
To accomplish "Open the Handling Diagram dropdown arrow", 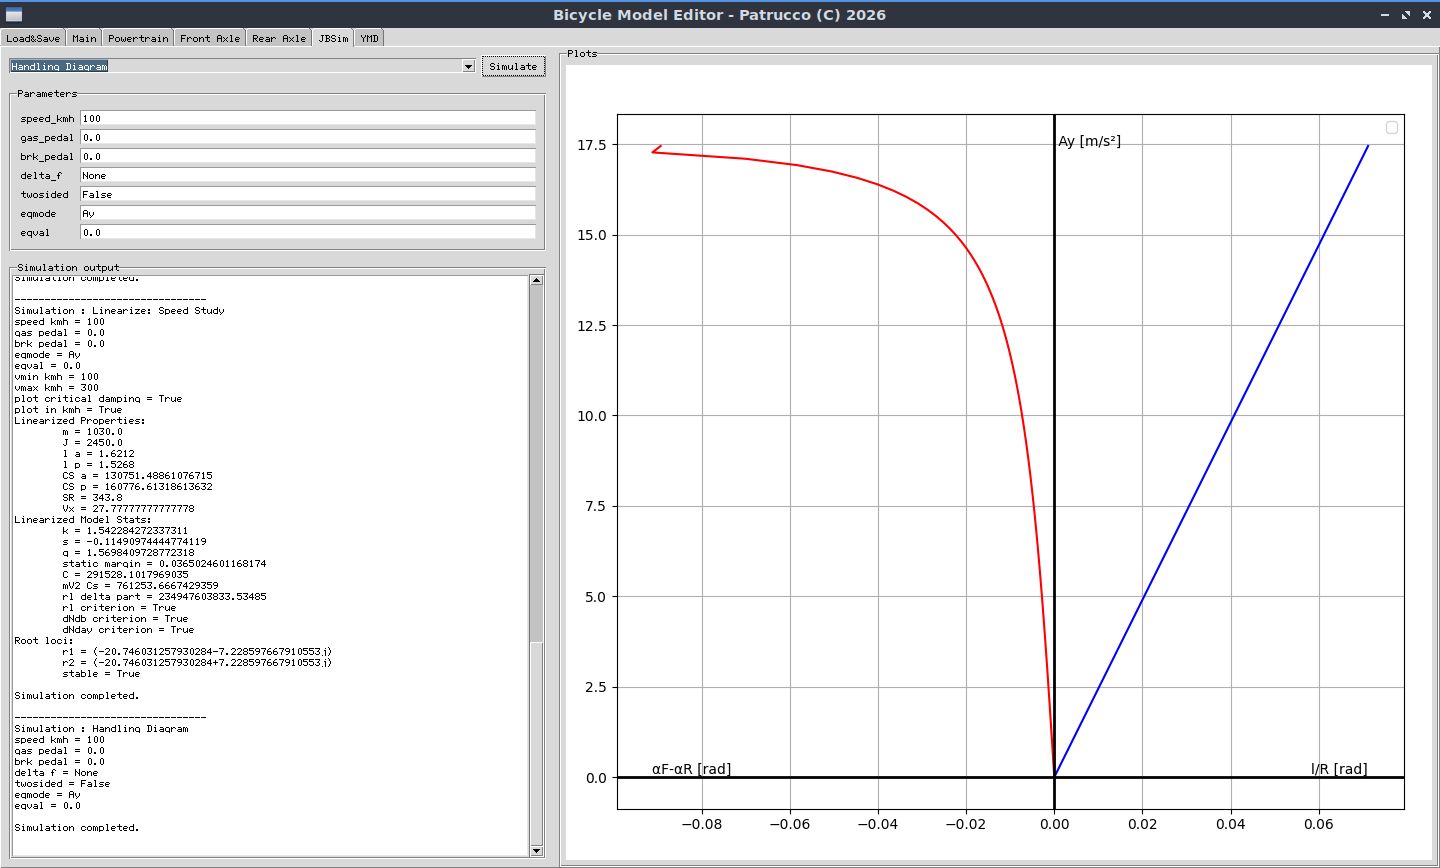I will pyautogui.click(x=468, y=67).
